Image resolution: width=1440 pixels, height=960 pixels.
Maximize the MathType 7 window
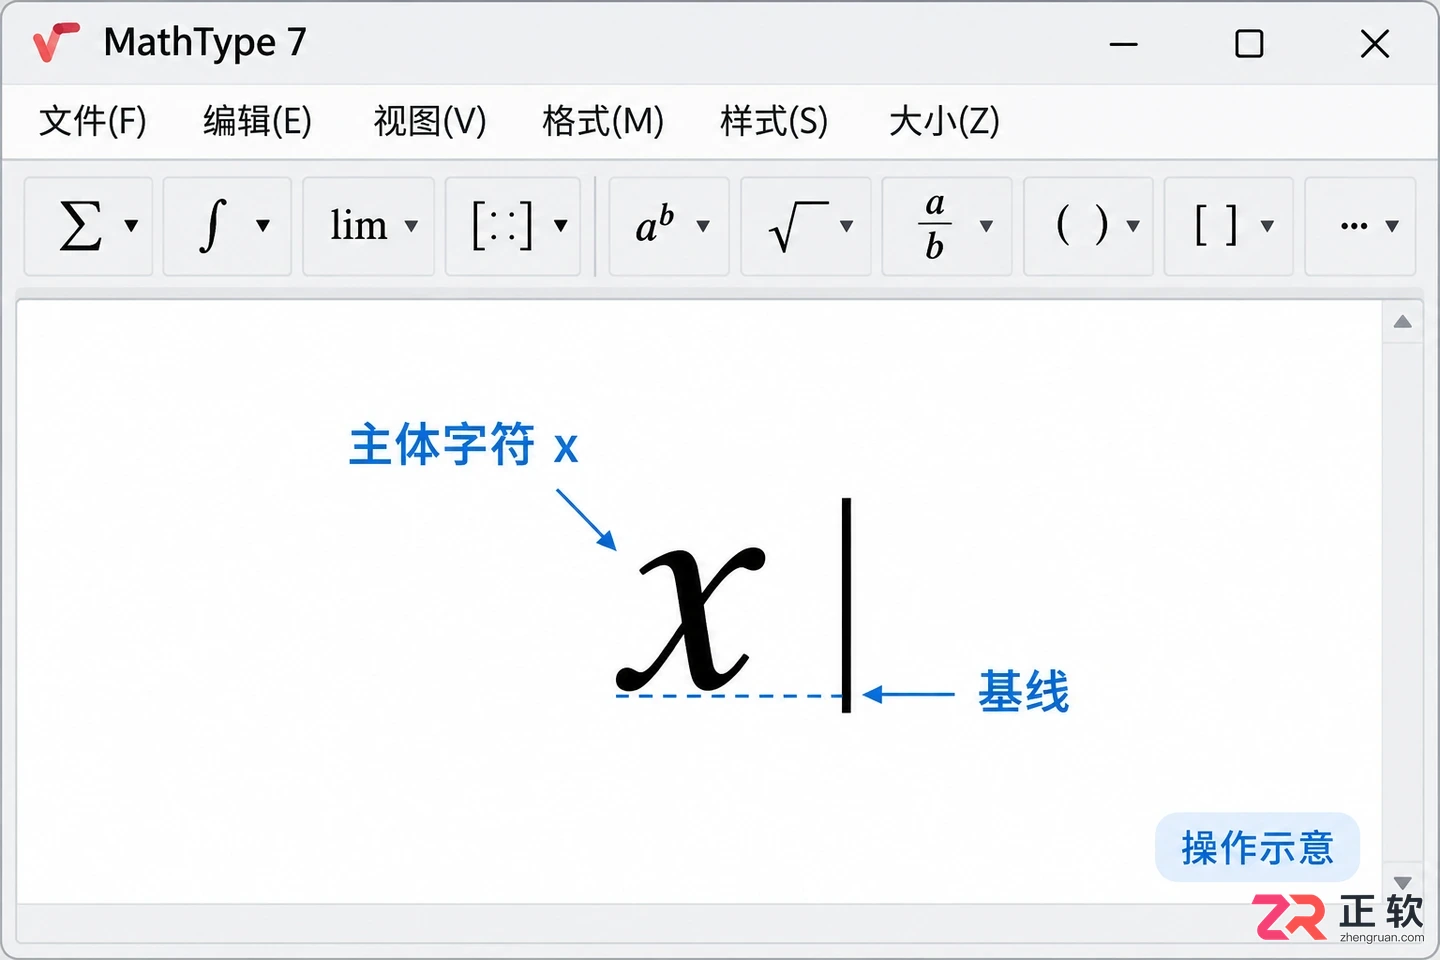(1249, 44)
